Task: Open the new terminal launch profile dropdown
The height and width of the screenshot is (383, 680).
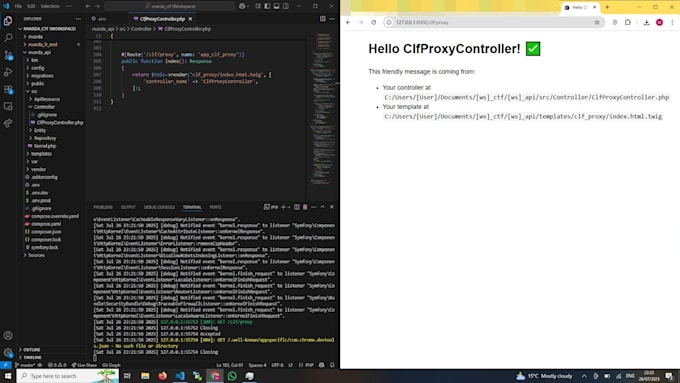Action: point(289,207)
